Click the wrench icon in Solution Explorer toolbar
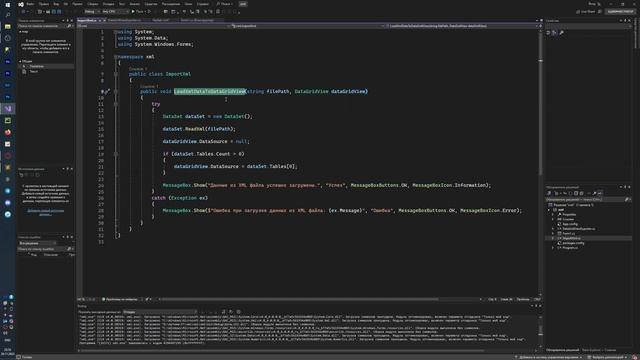Image resolution: width=640 pixels, height=360 pixels. pyautogui.click(x=594, y=193)
